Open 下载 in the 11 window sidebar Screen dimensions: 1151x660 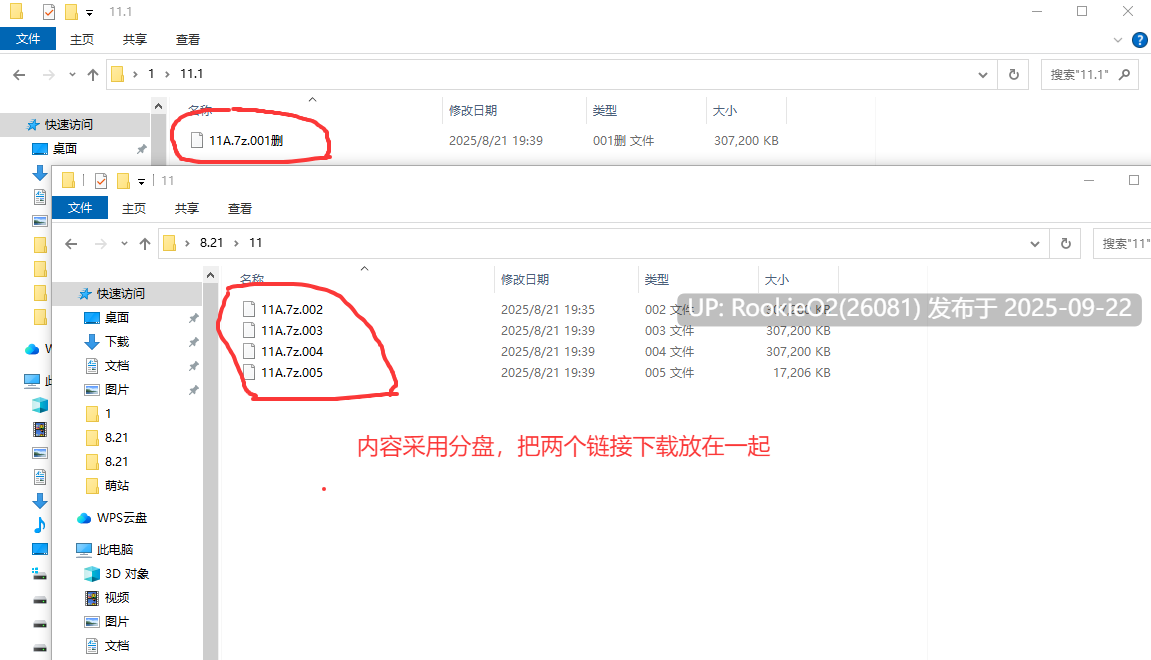pos(117,341)
